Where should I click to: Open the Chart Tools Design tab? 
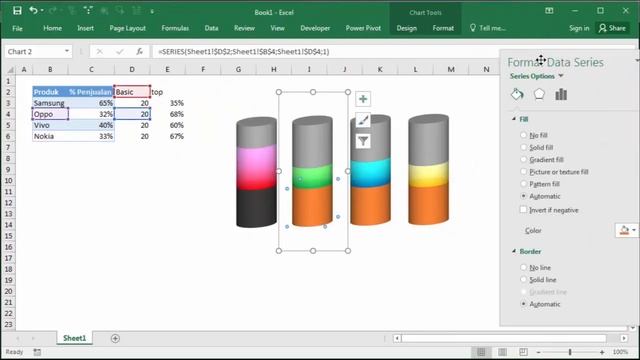407,28
